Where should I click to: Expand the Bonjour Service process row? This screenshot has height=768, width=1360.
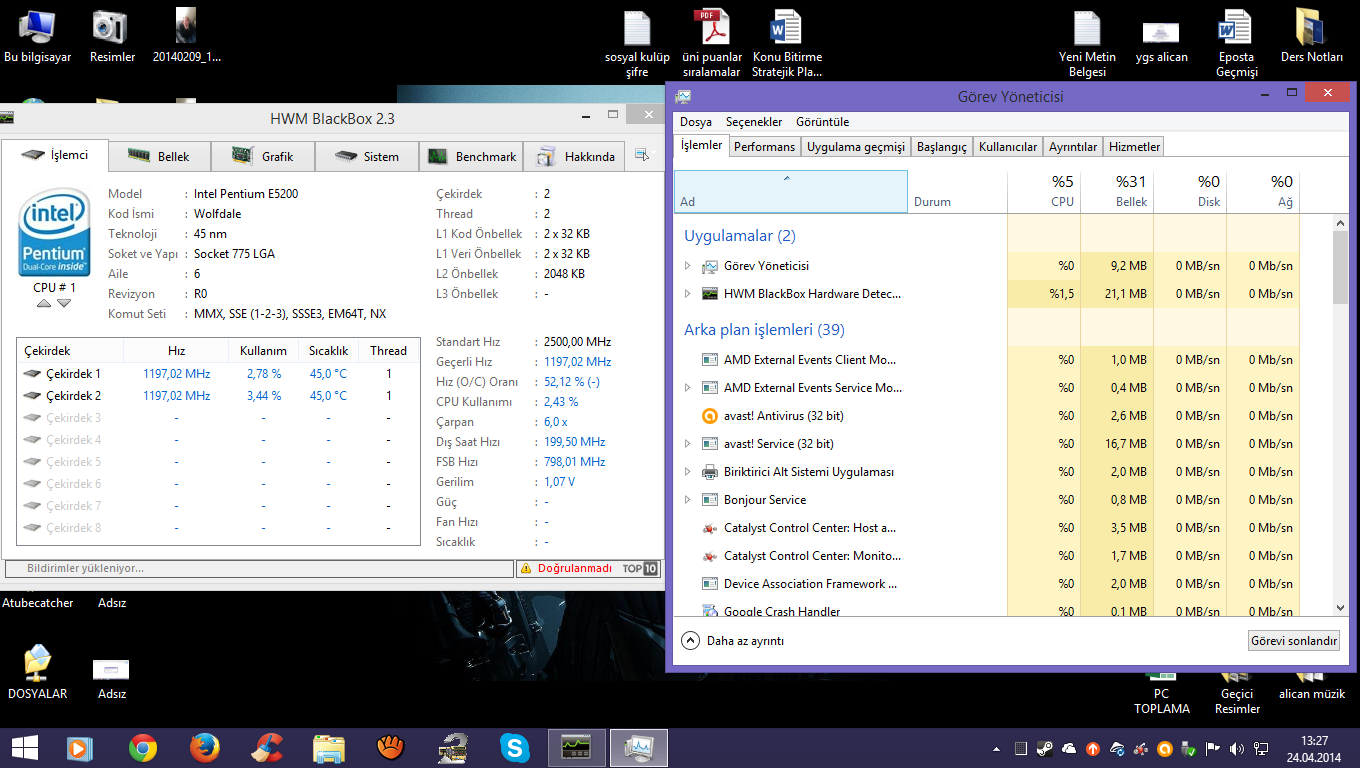pyautogui.click(x=687, y=500)
